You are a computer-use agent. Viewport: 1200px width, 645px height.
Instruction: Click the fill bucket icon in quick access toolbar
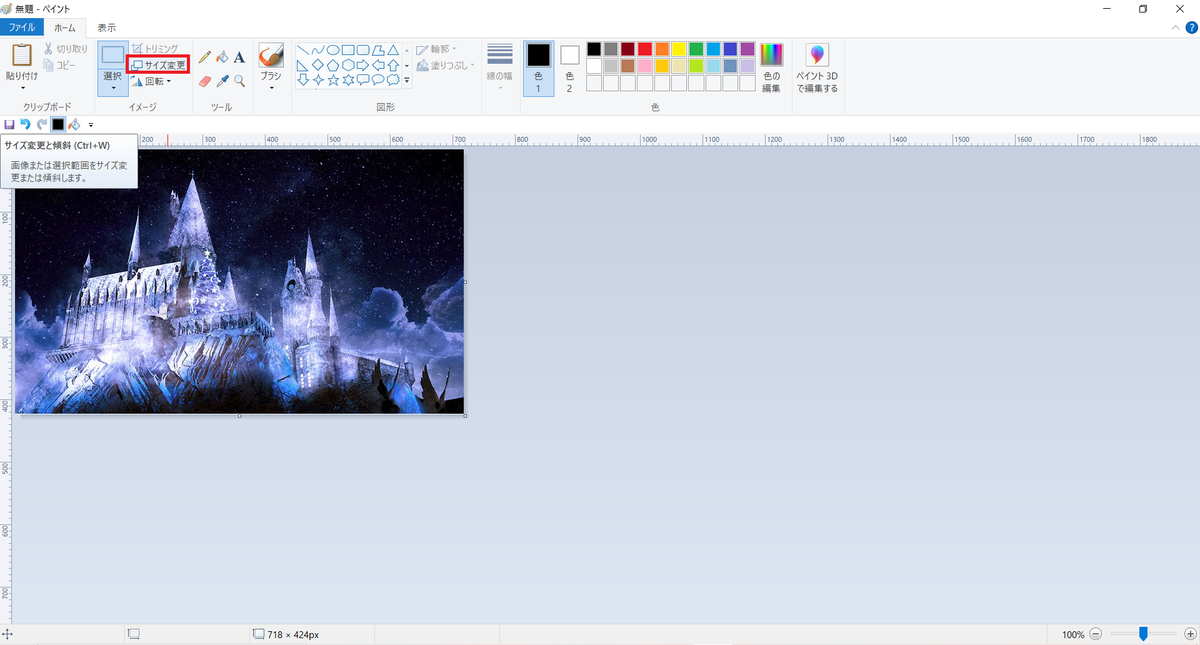pos(74,124)
